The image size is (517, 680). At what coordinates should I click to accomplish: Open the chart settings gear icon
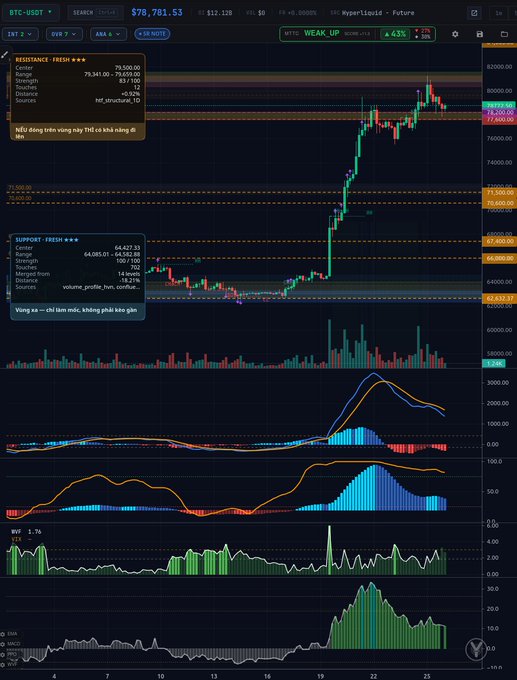click(x=455, y=34)
